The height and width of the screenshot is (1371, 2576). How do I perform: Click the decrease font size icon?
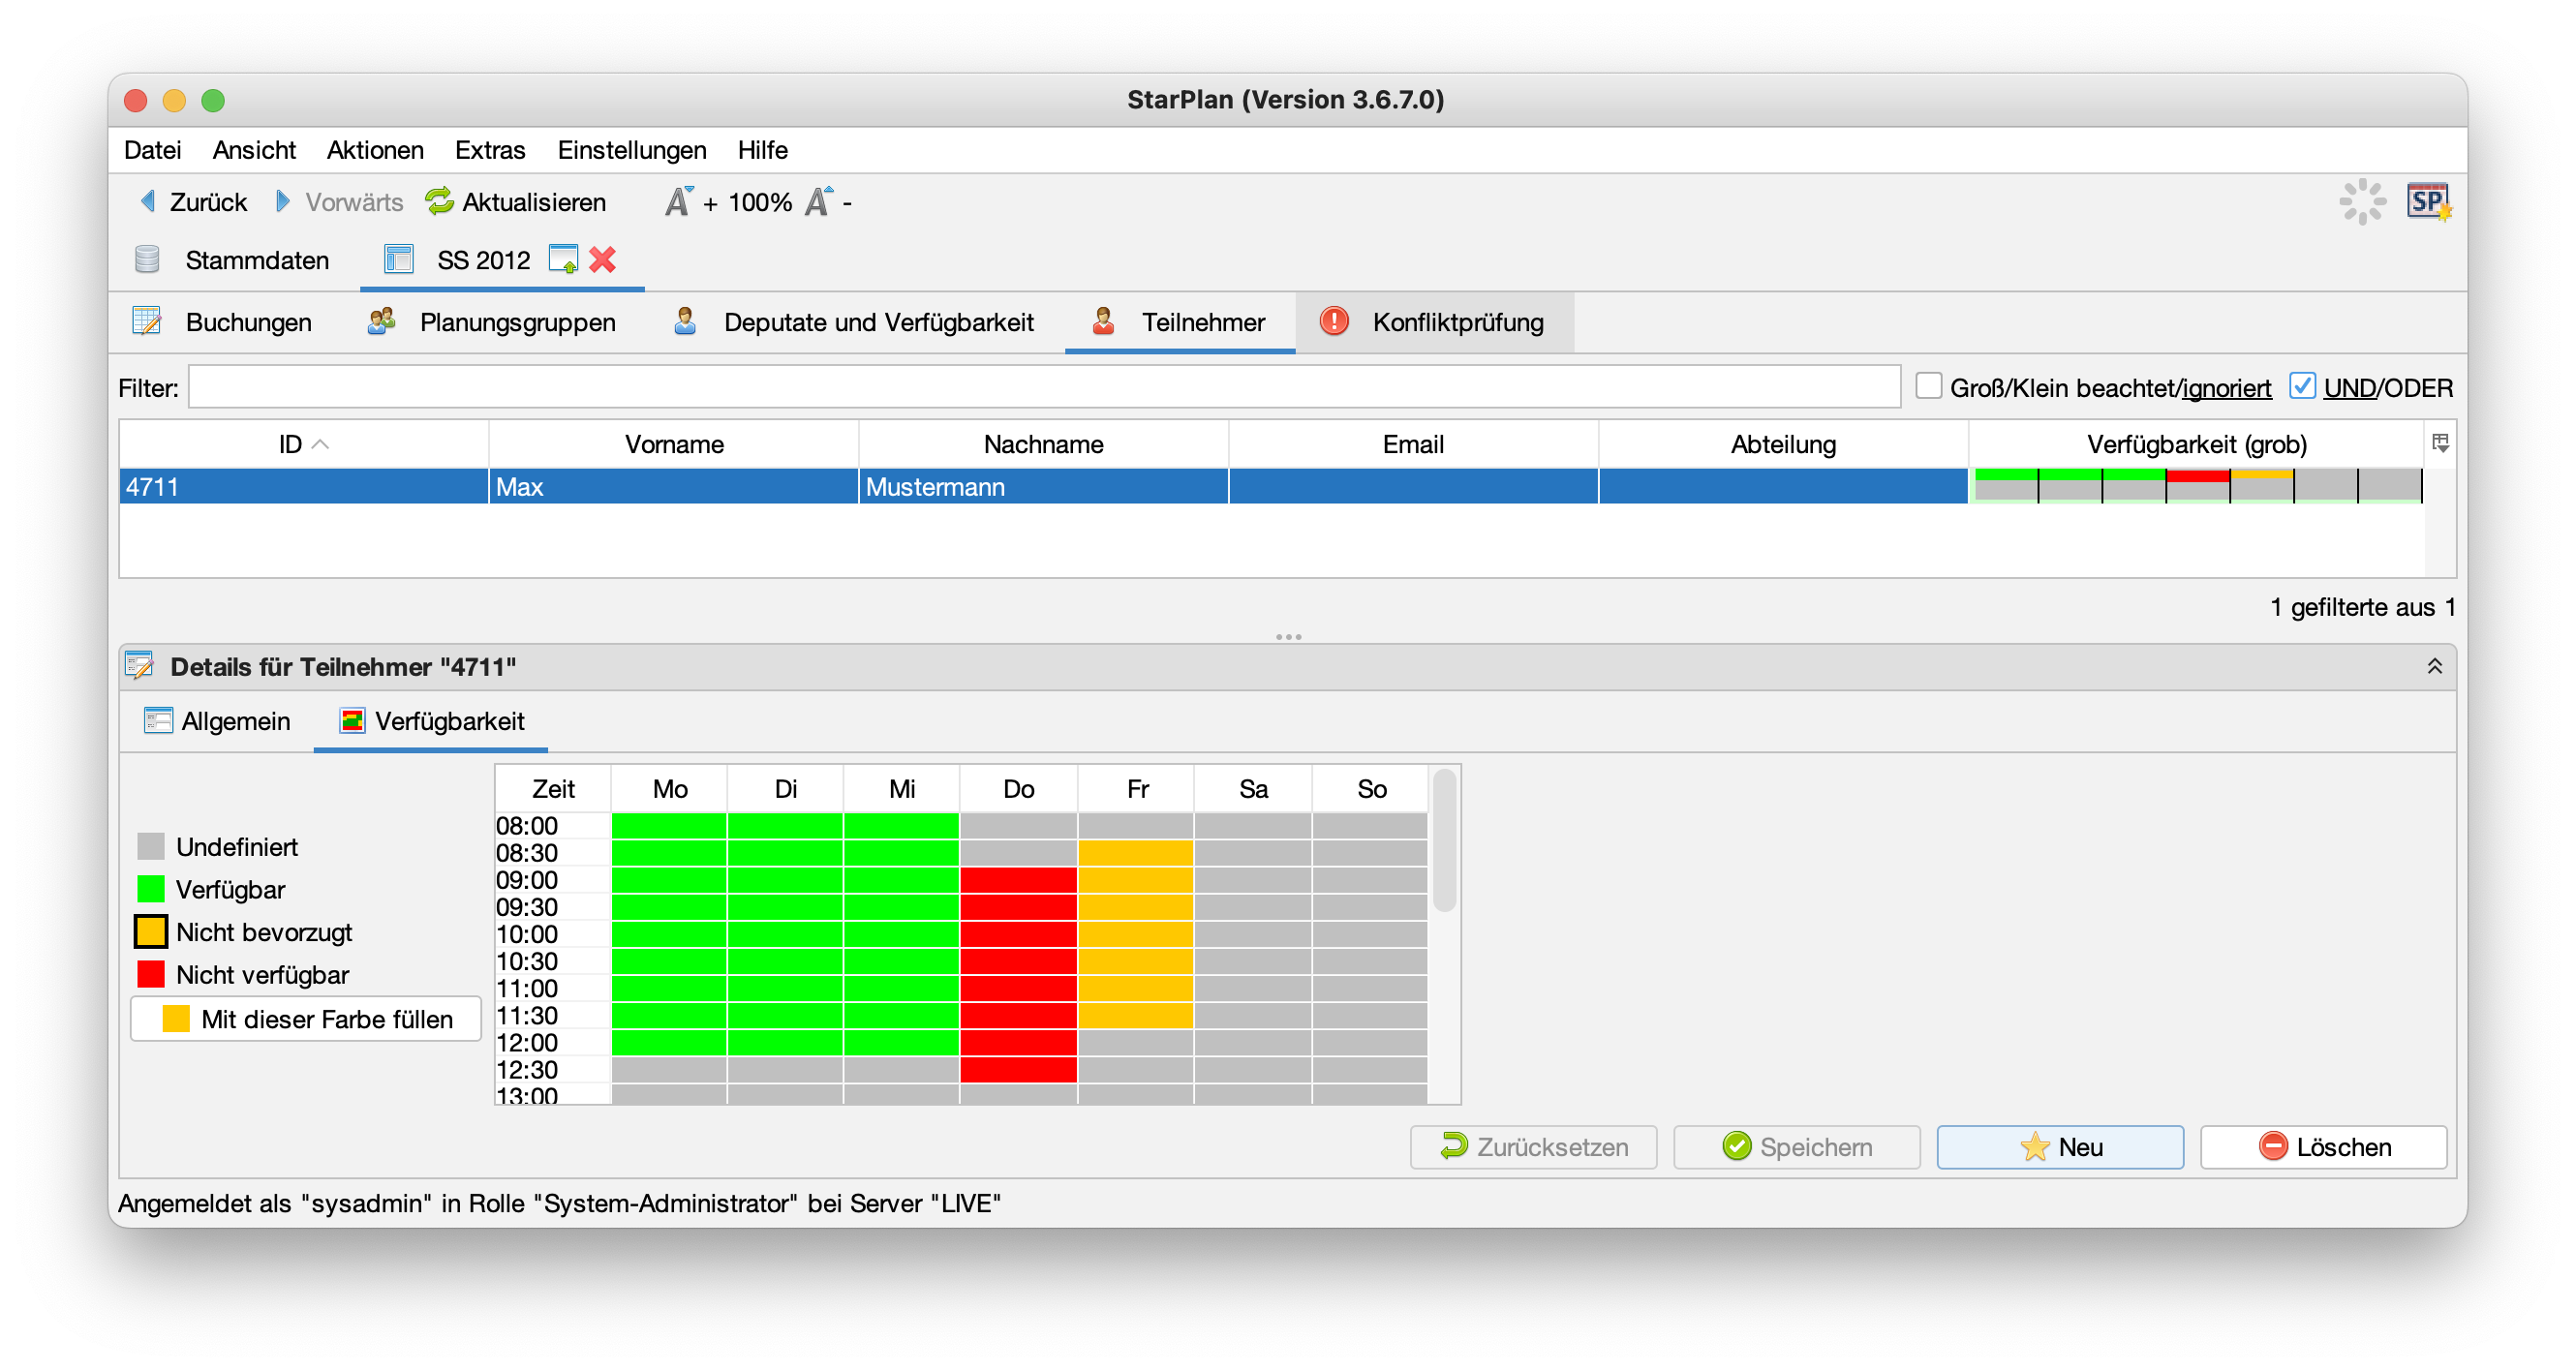[x=819, y=202]
